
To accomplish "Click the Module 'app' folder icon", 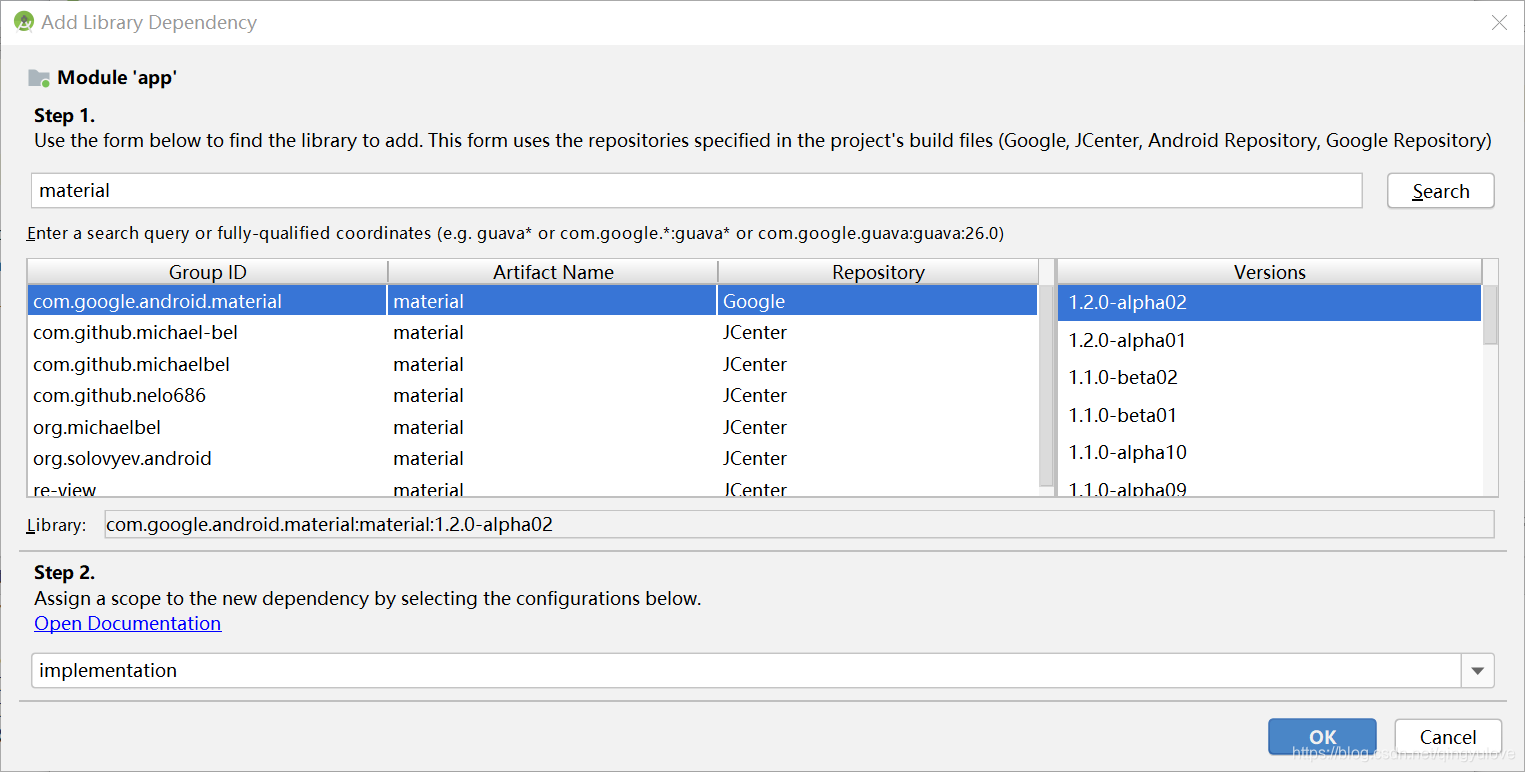I will point(39,78).
